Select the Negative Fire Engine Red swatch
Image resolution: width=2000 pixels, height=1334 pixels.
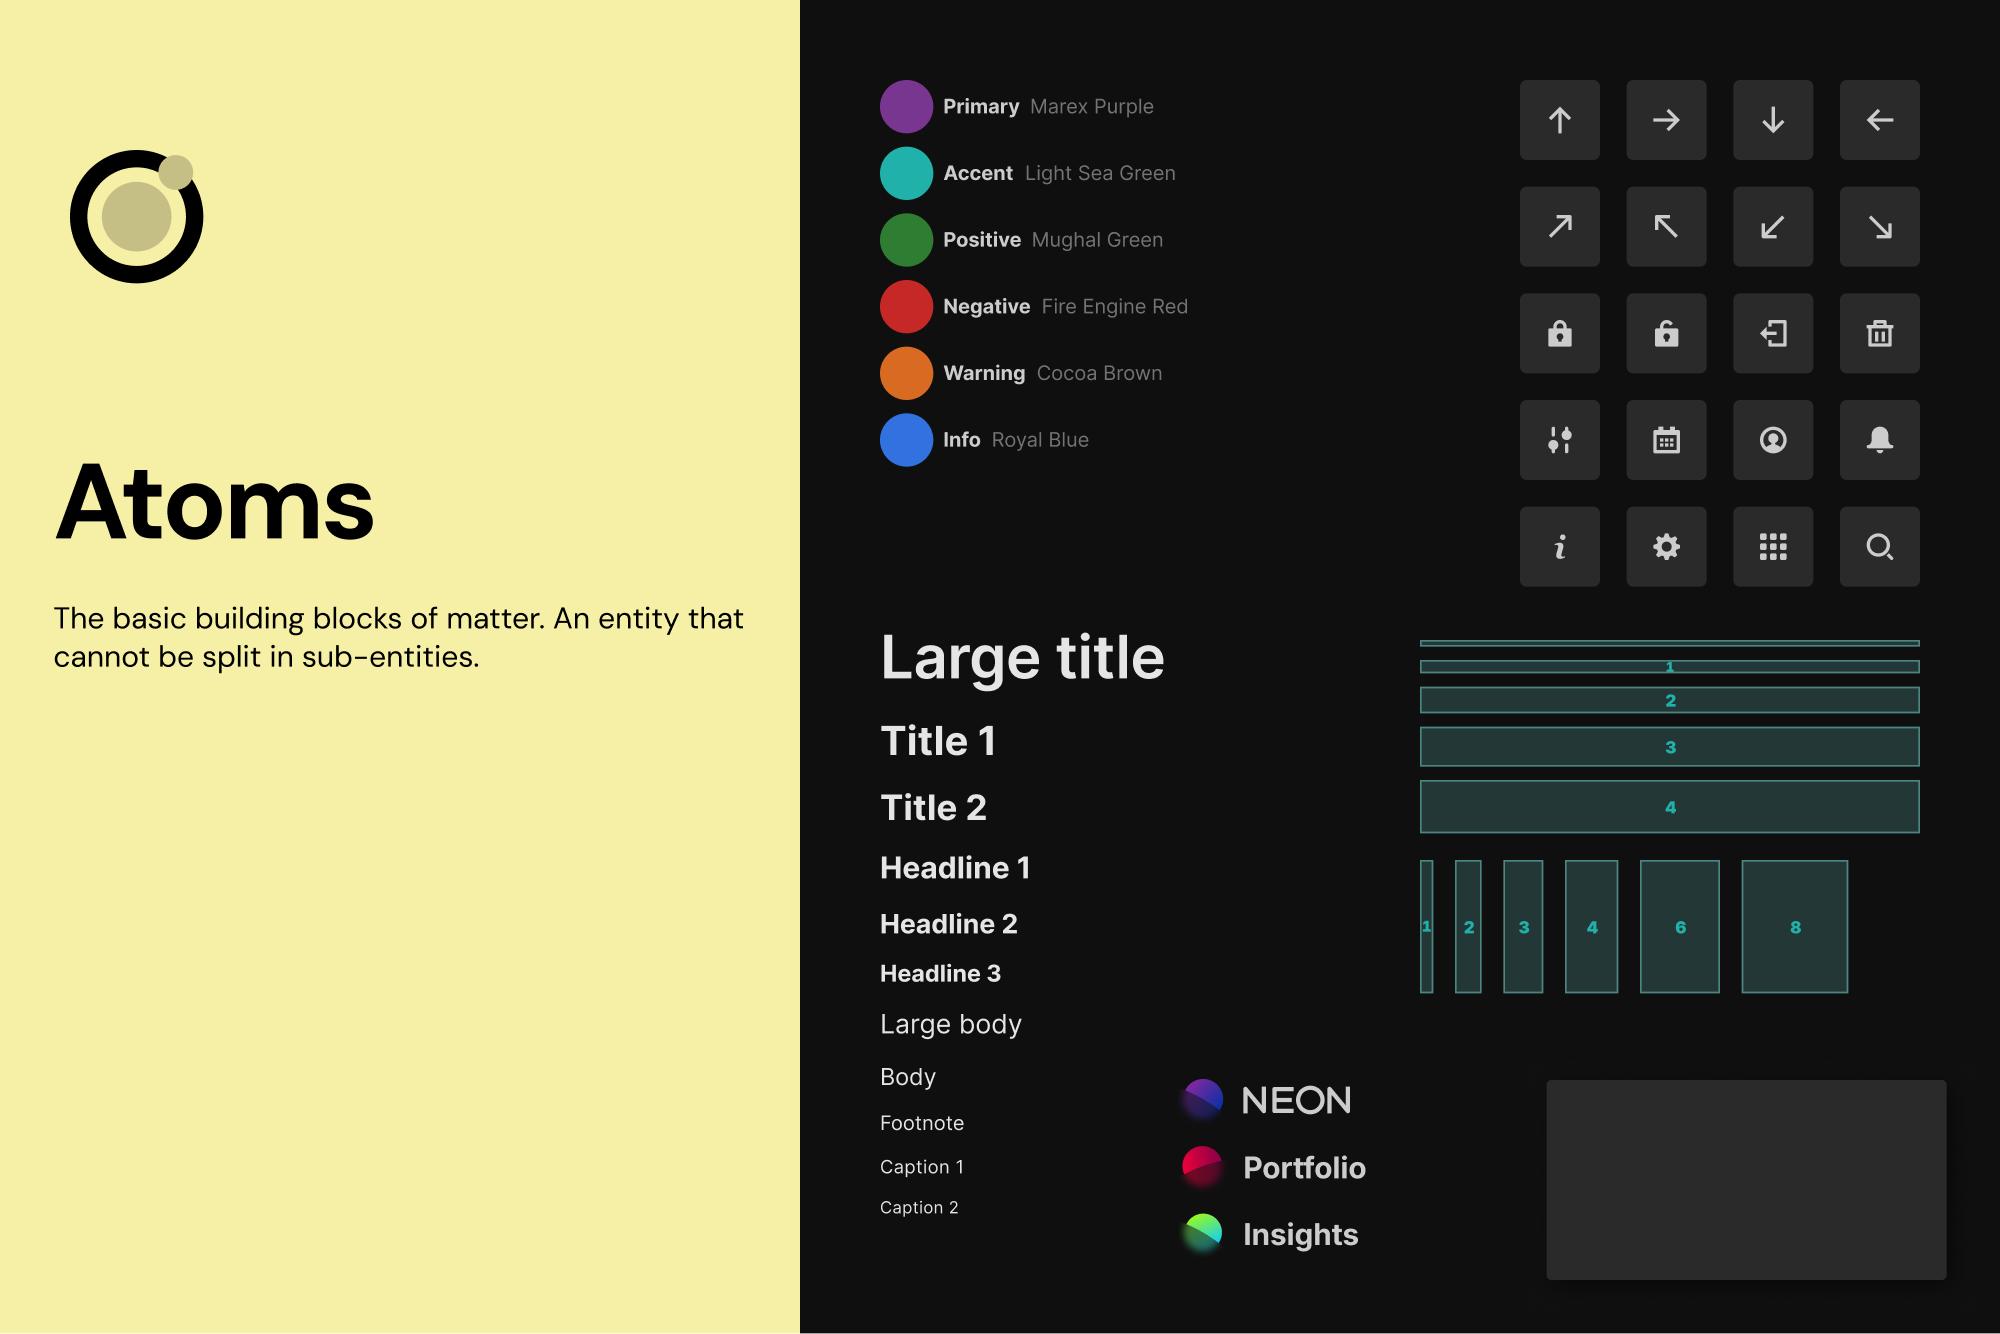pos(906,307)
